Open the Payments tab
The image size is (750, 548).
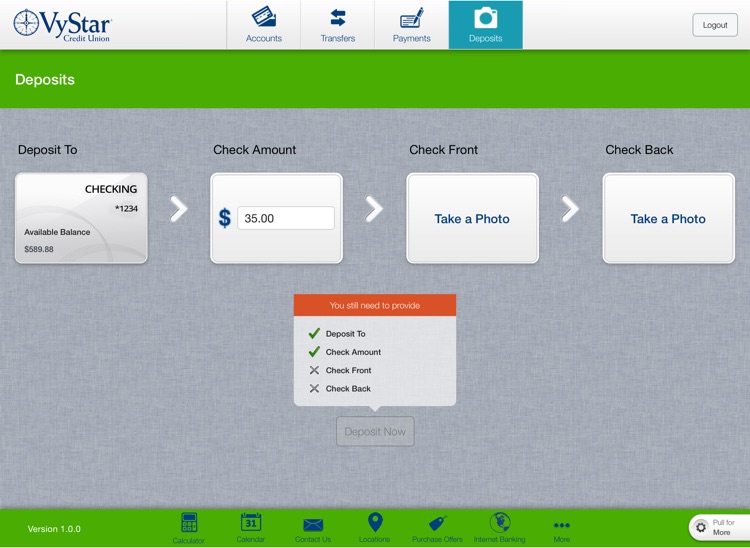point(411,25)
